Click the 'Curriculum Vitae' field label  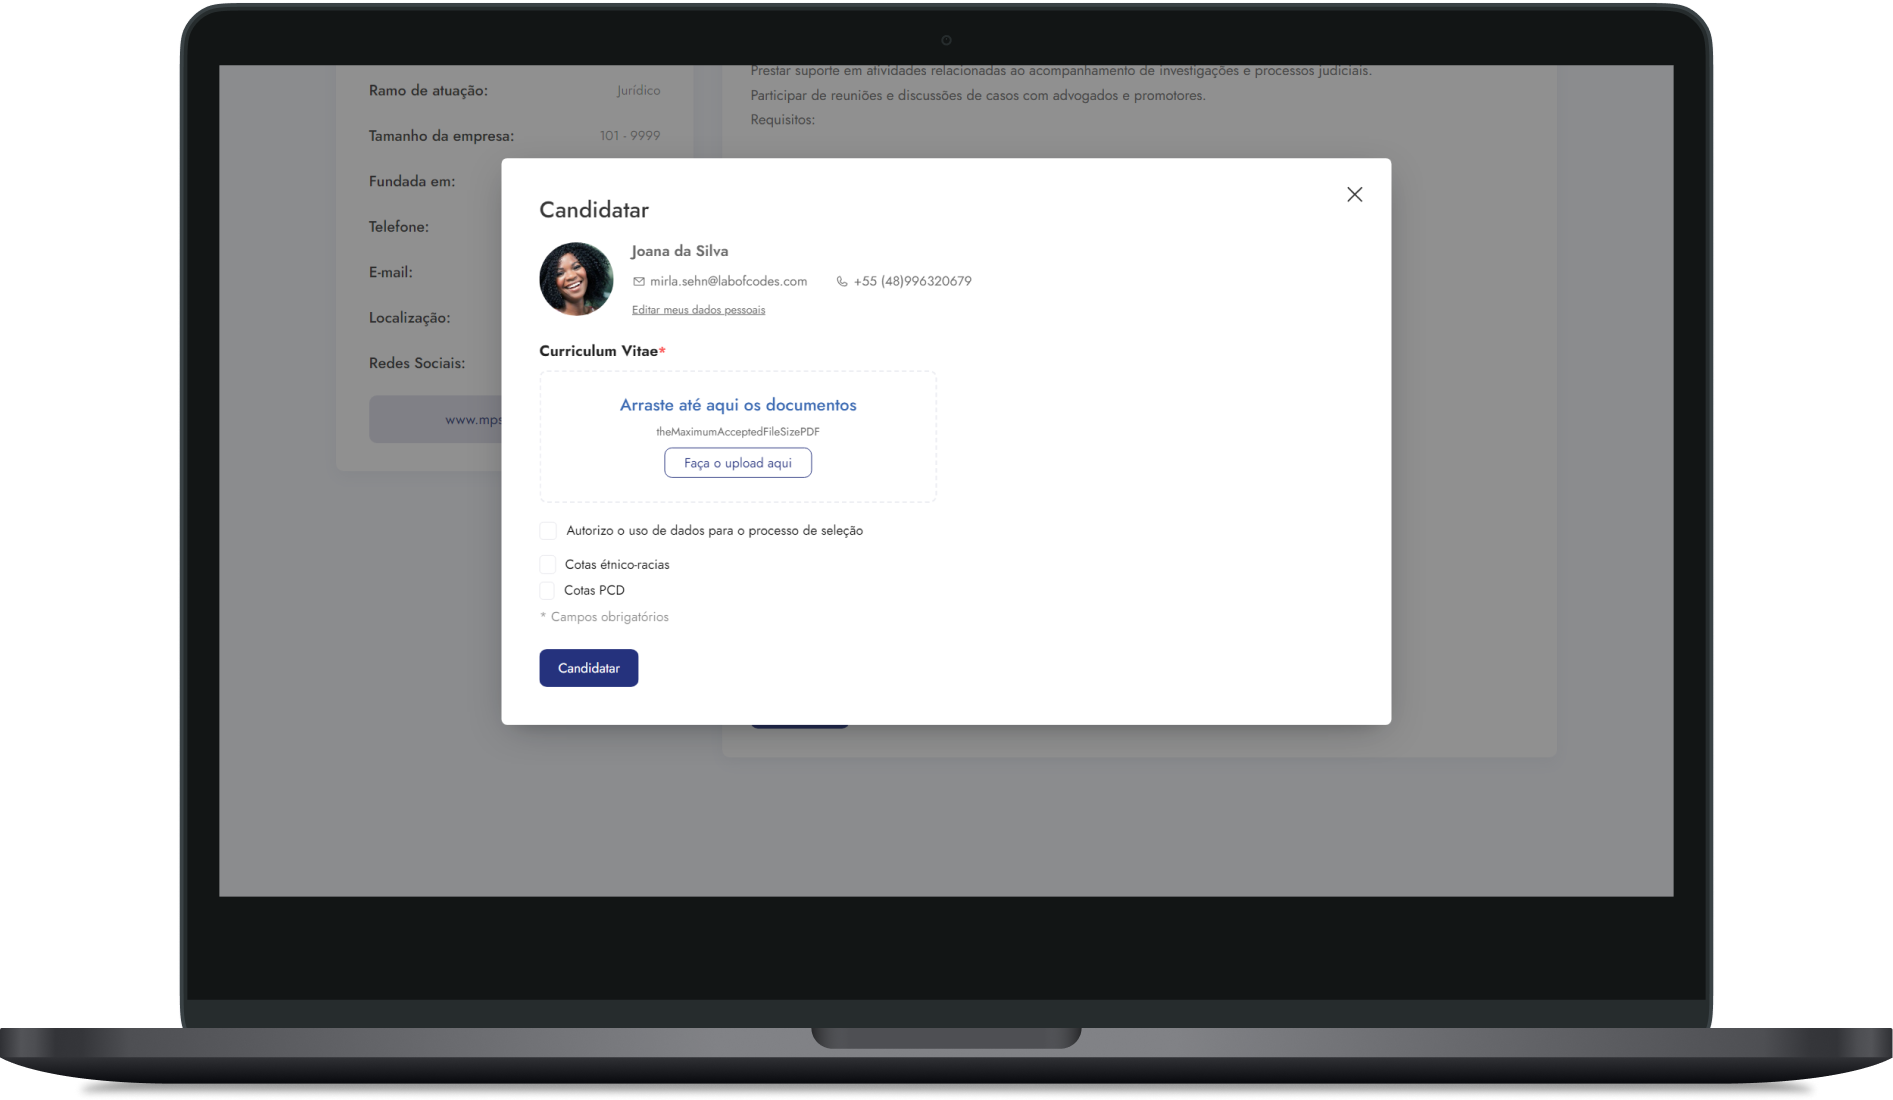(x=599, y=351)
